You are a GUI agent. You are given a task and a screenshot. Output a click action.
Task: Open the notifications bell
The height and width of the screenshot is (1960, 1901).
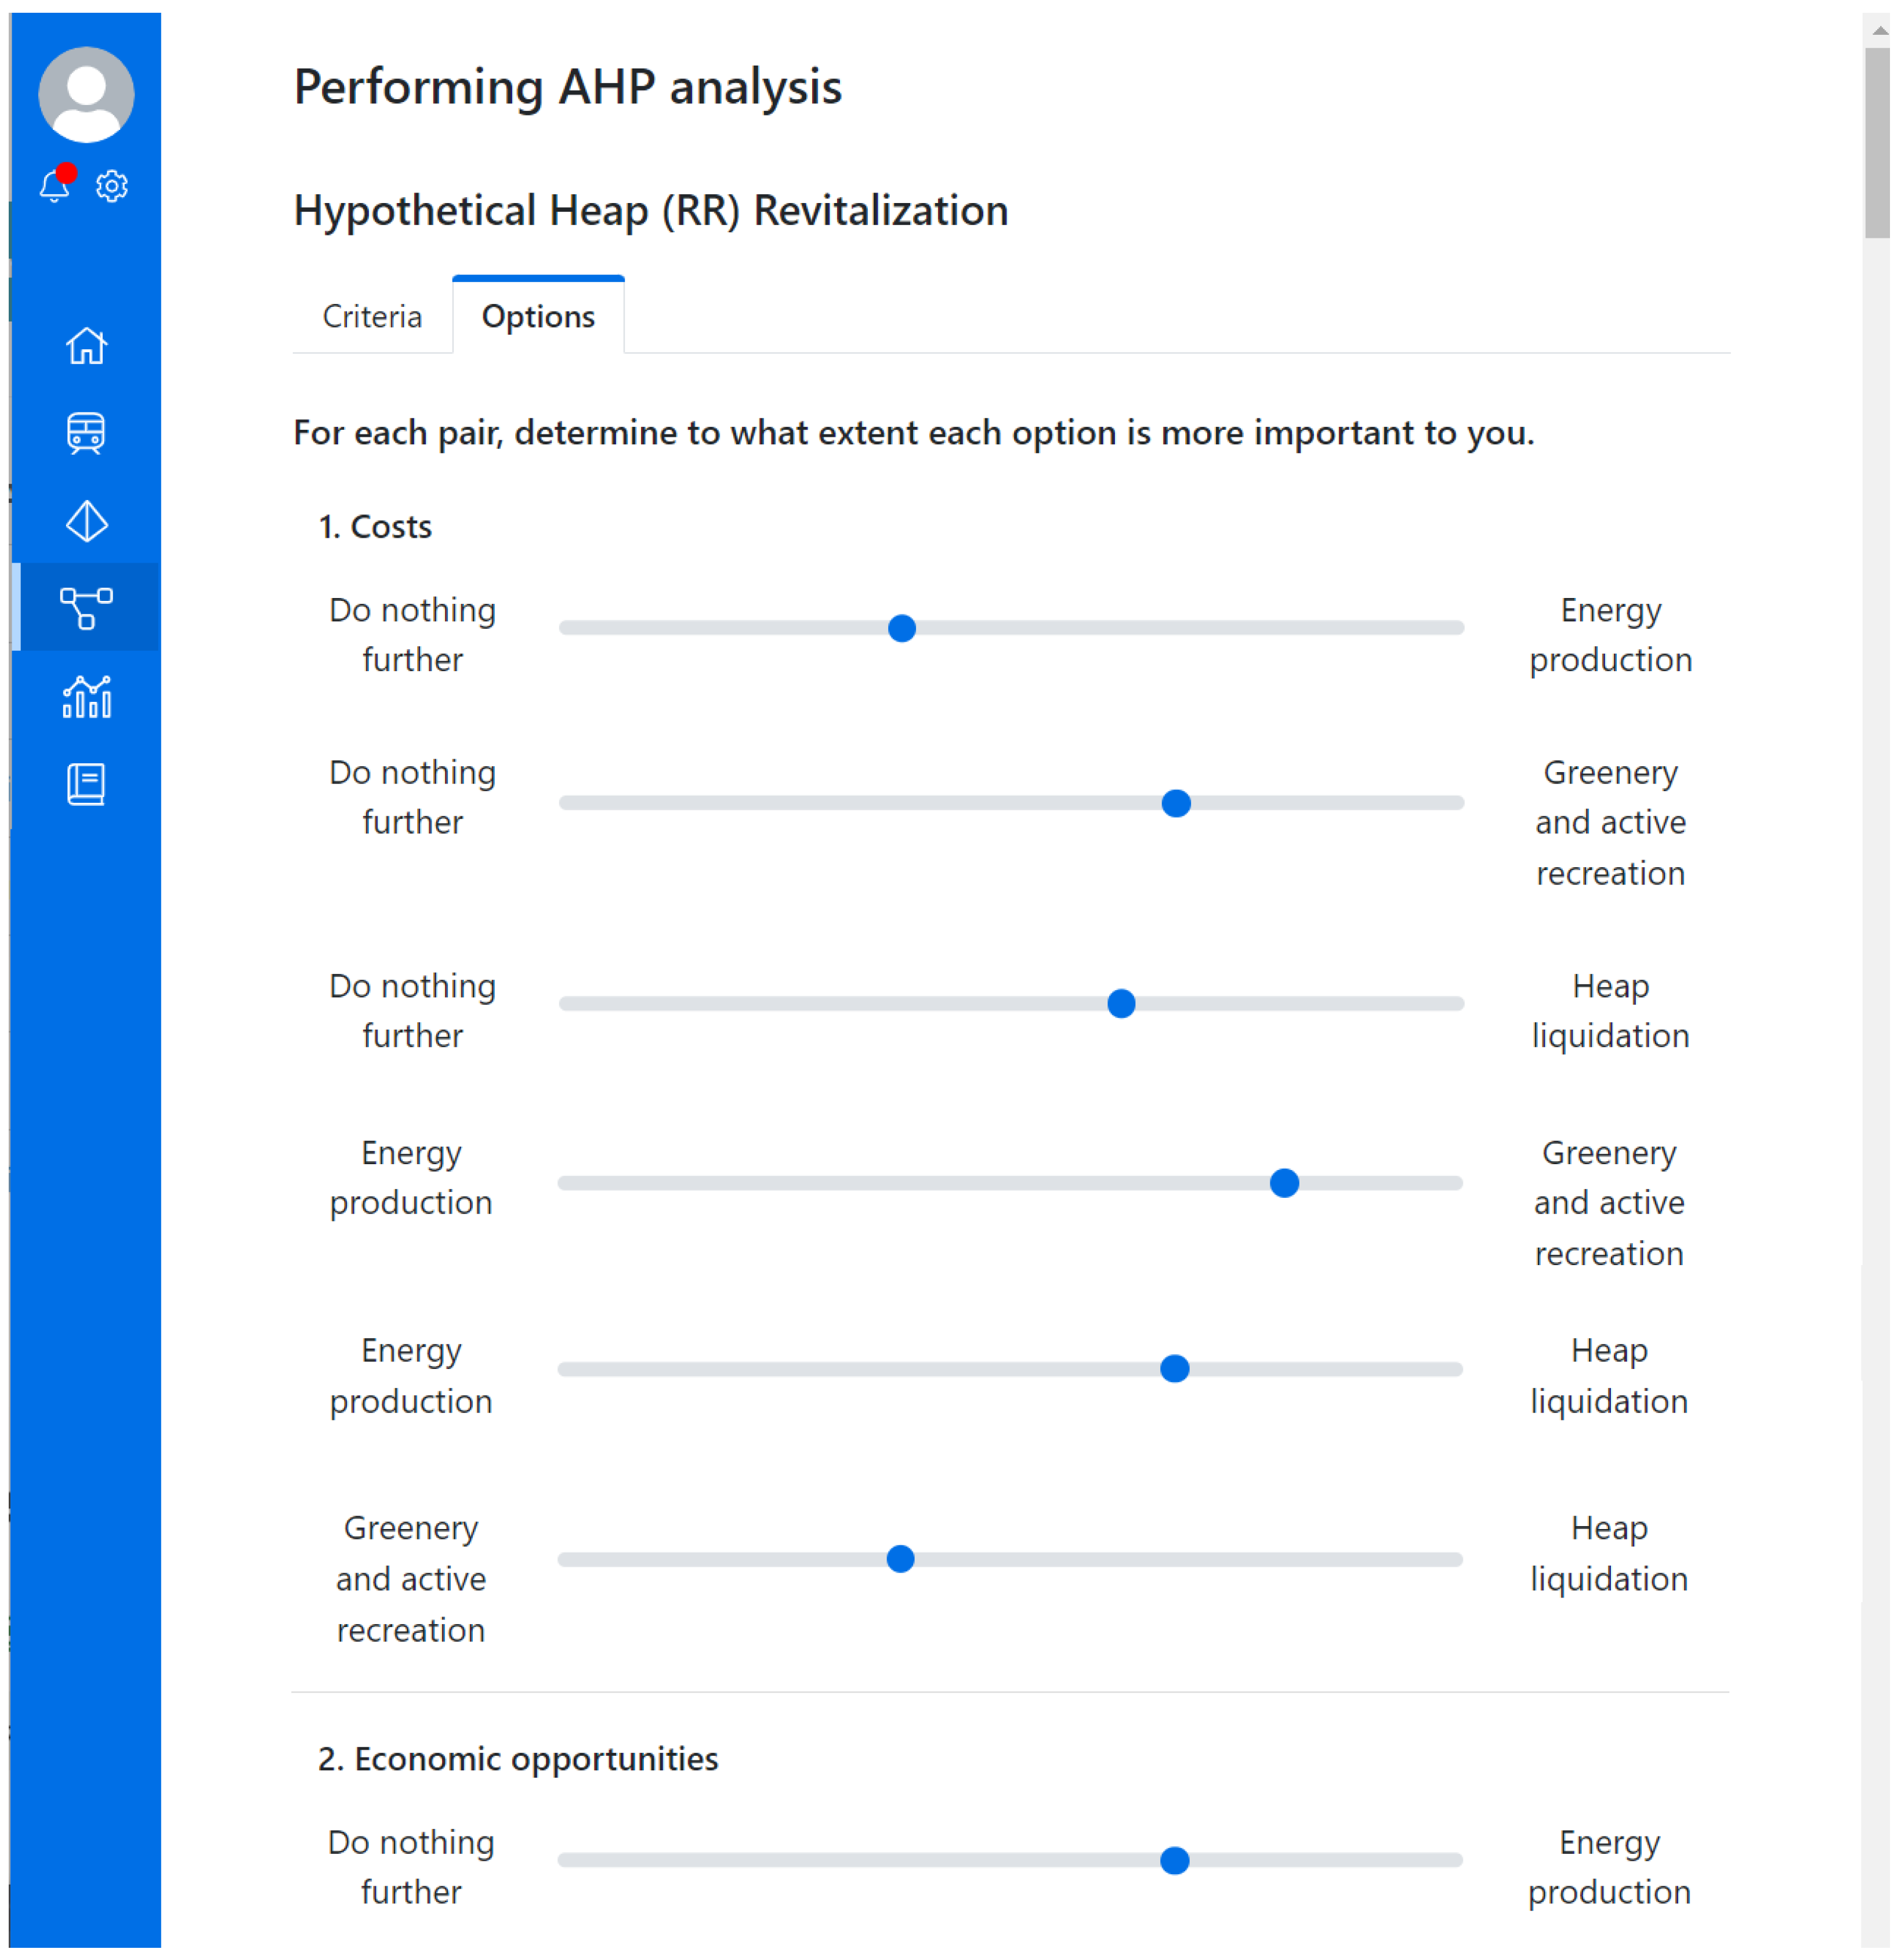55,186
